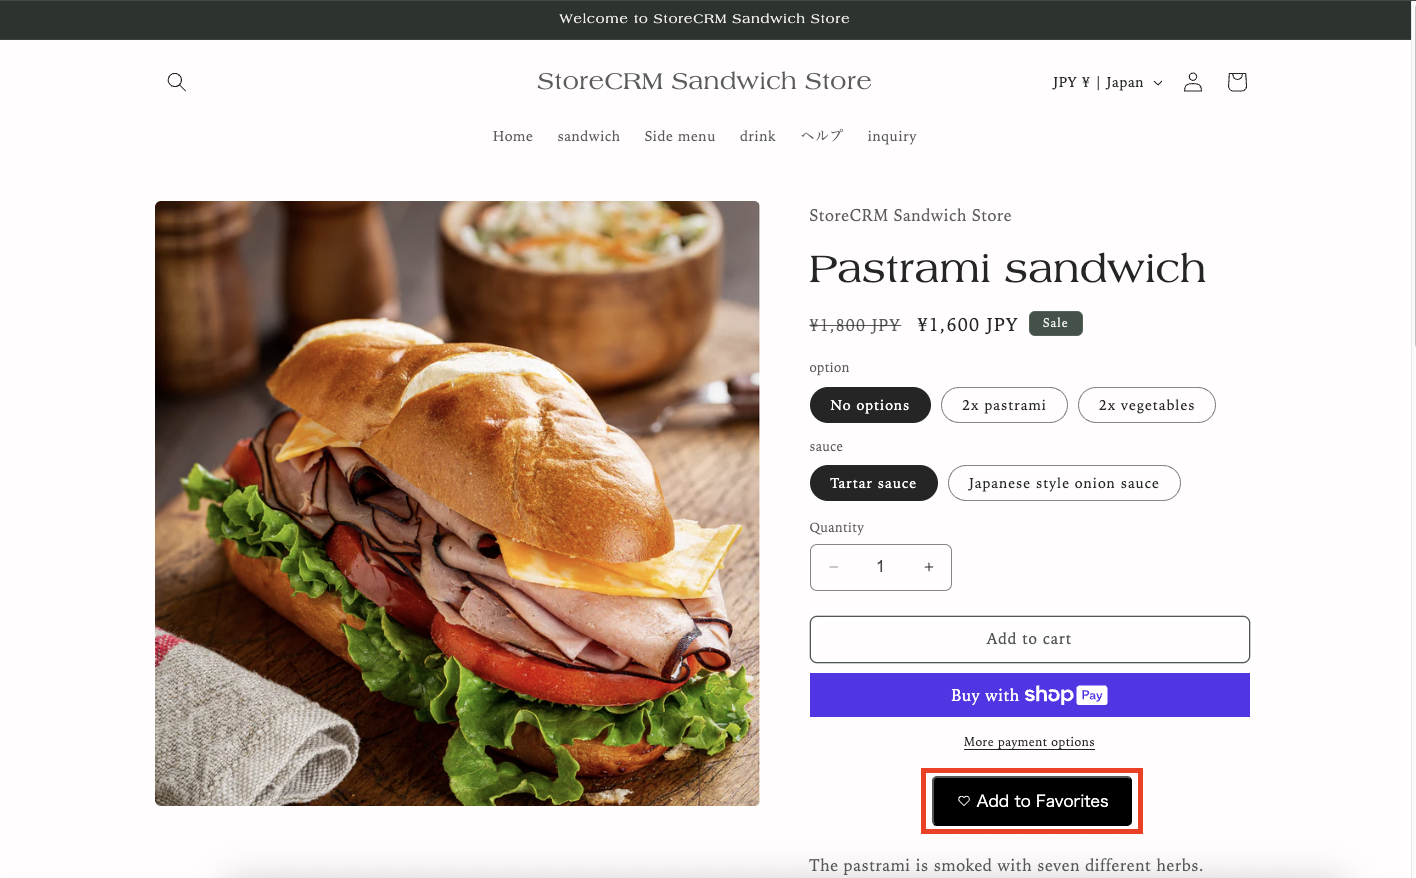Choose the 2x vegetables option
Viewport: 1416px width, 878px height.
tap(1147, 405)
